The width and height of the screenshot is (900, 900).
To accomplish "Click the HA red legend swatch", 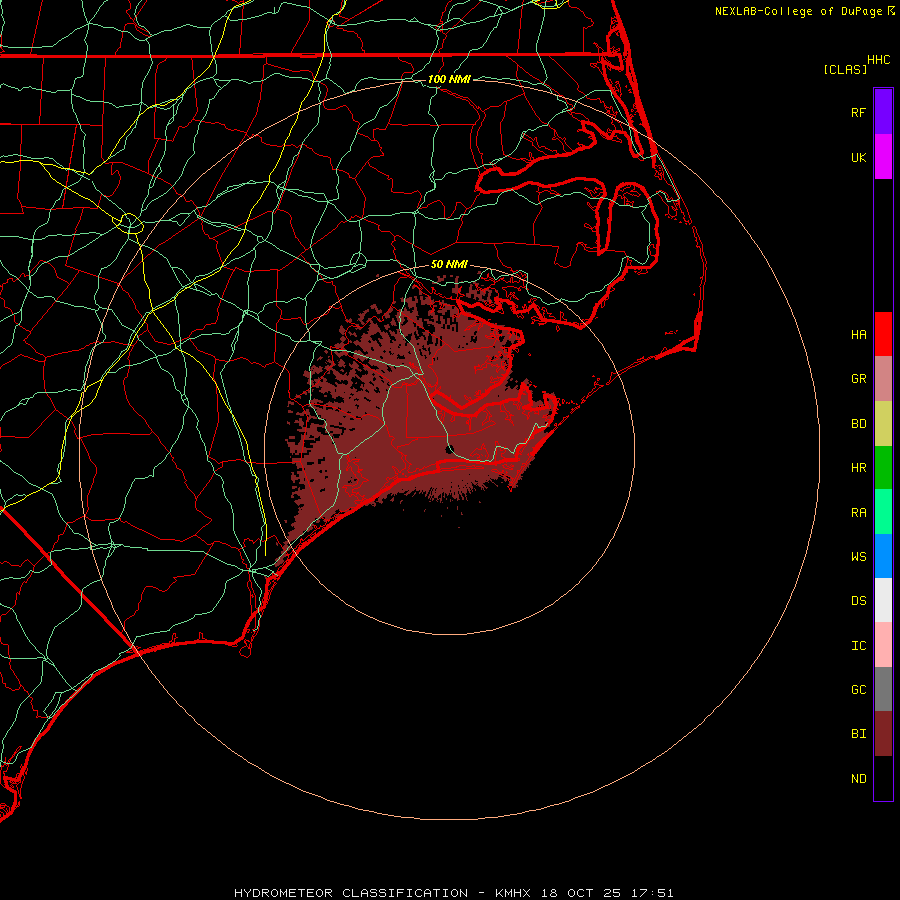I will click(x=883, y=334).
